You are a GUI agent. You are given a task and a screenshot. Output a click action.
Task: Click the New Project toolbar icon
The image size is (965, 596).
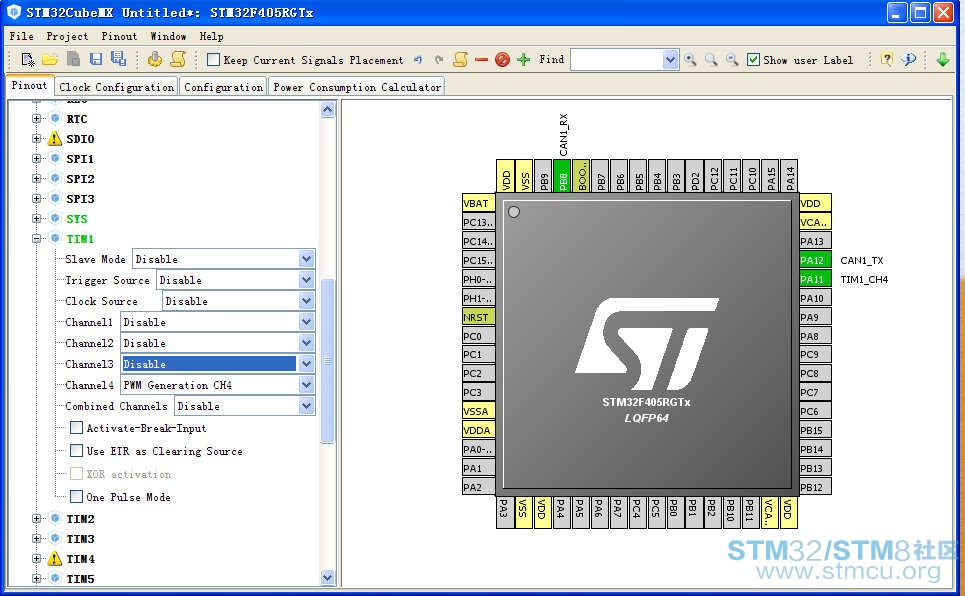[x=27, y=60]
